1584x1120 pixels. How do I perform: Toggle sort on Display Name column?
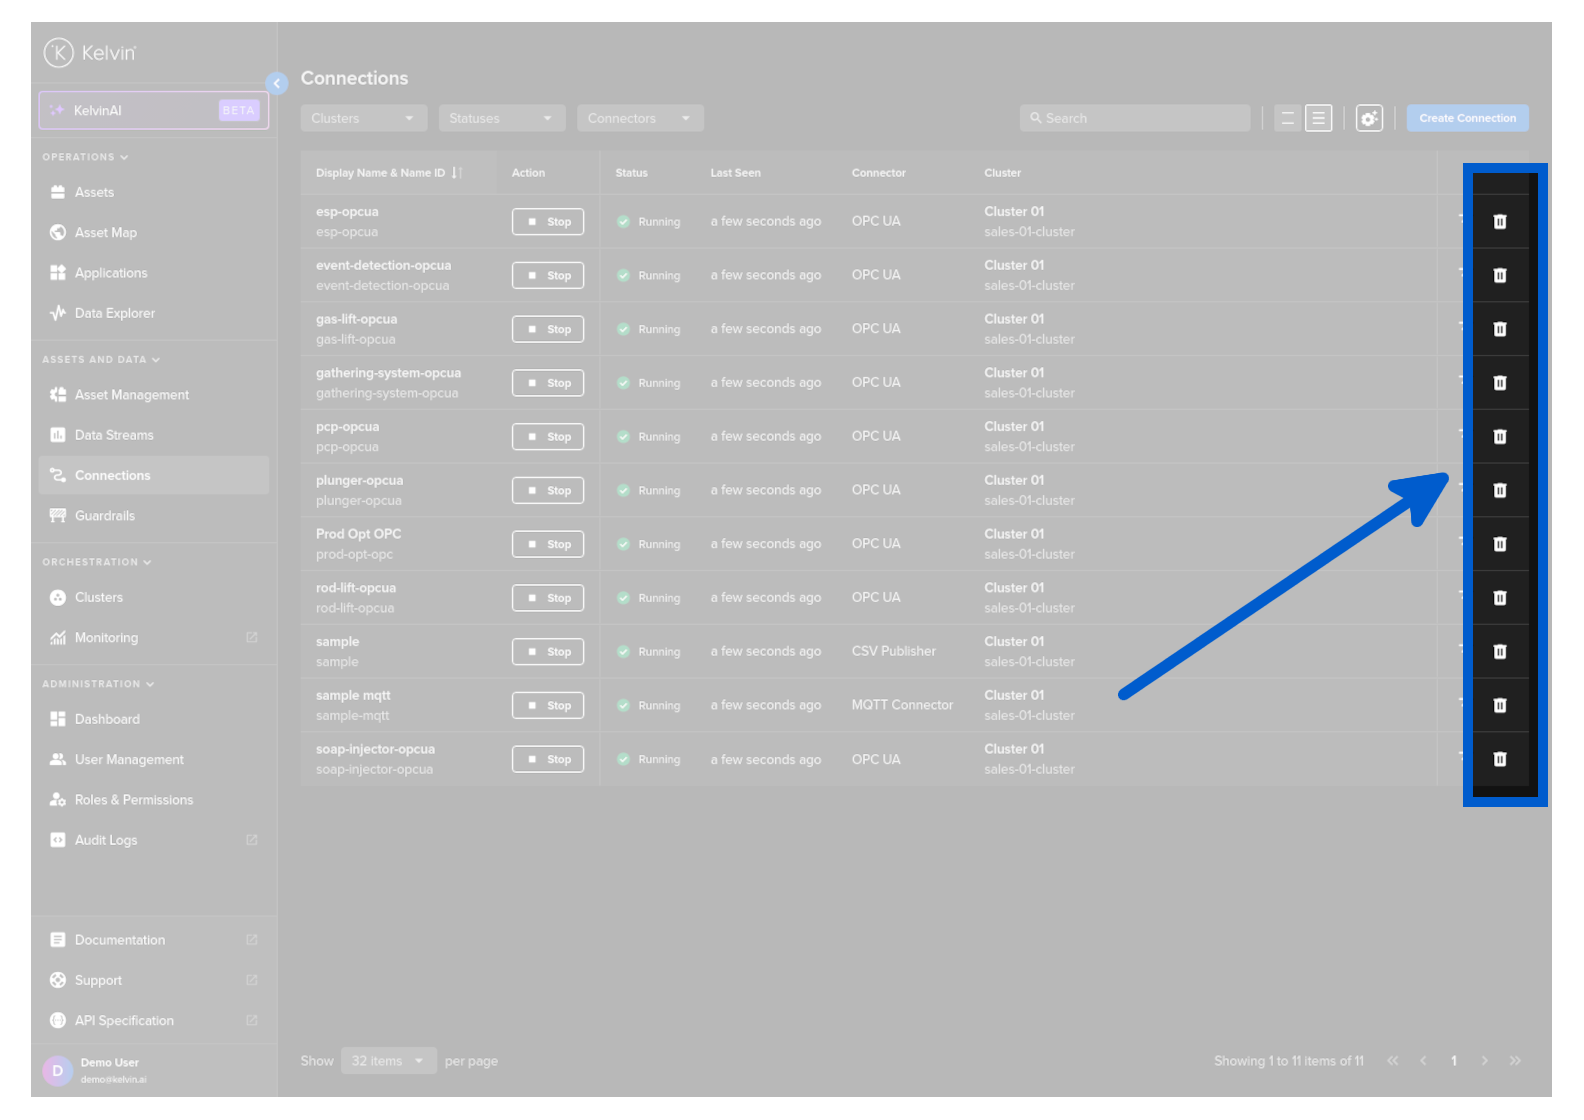[456, 173]
